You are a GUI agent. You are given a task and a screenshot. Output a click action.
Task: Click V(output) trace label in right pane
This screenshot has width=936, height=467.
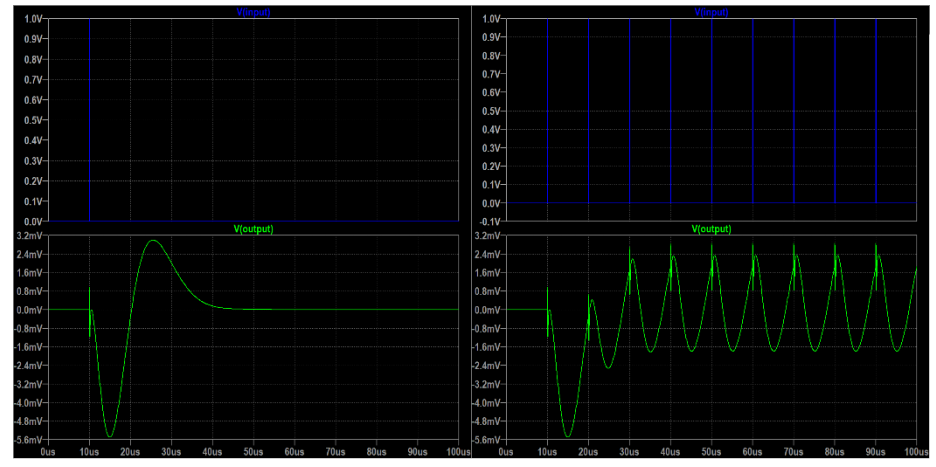tap(712, 229)
